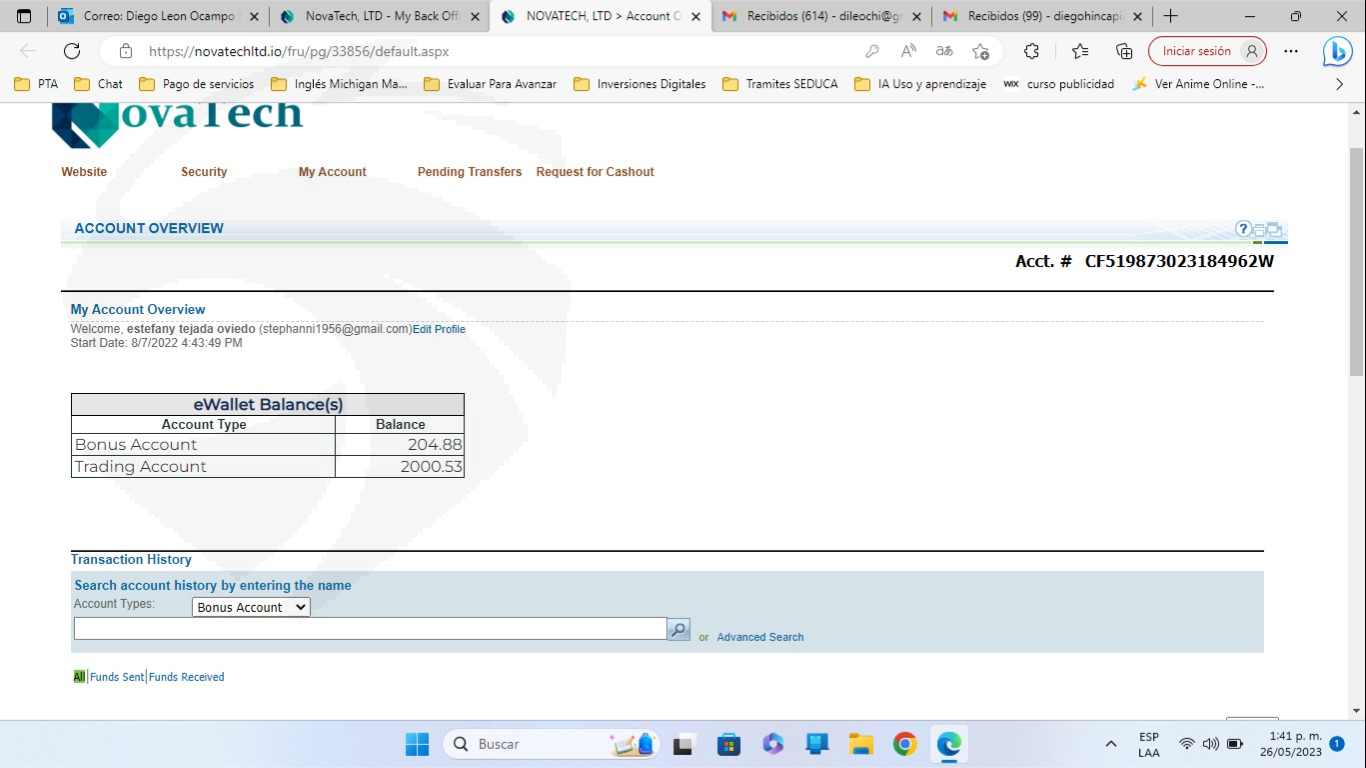Click Iniciar sesión profile button
Image resolution: width=1366 pixels, height=768 pixels.
[x=1207, y=51]
